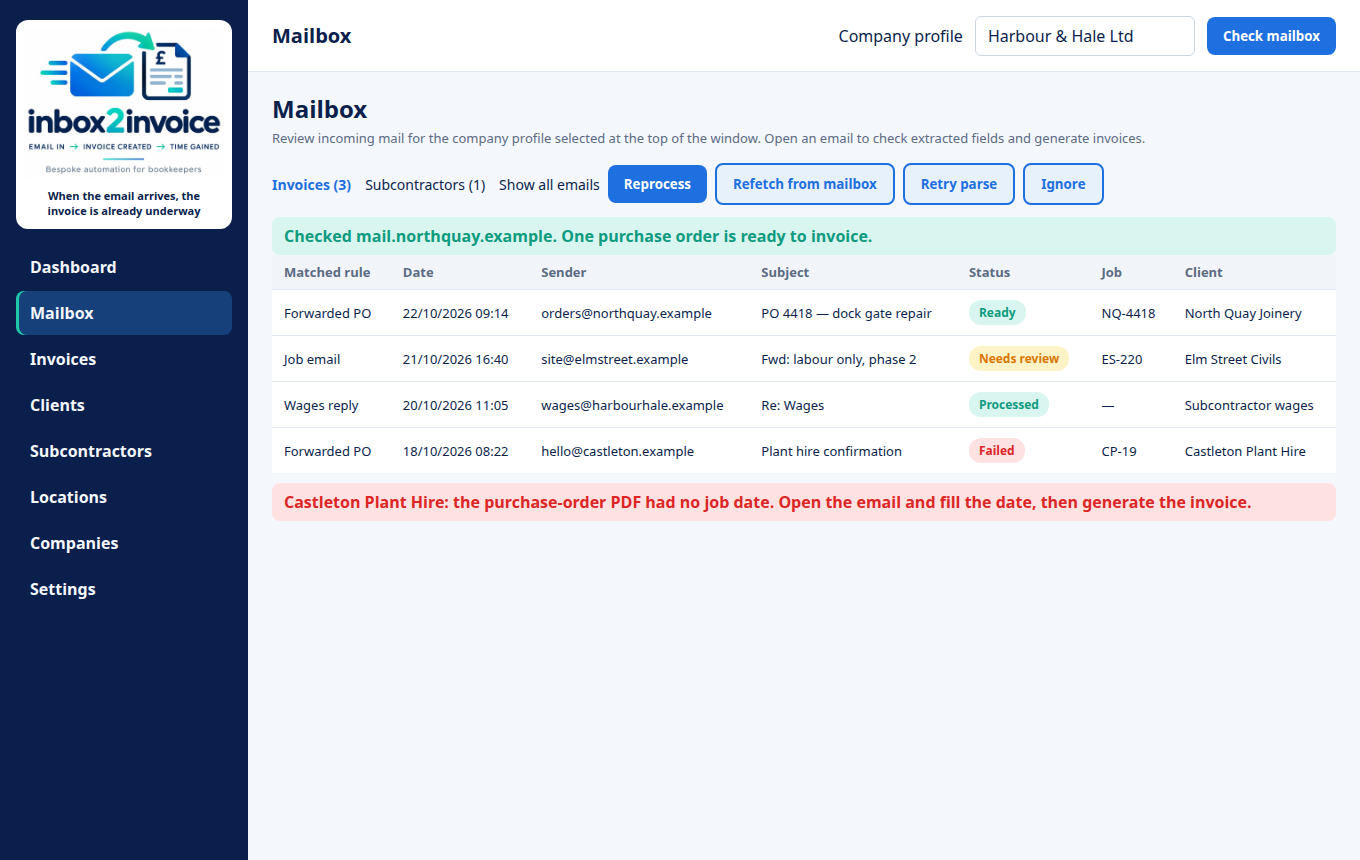
Task: Open the Companies page
Action: (124, 543)
